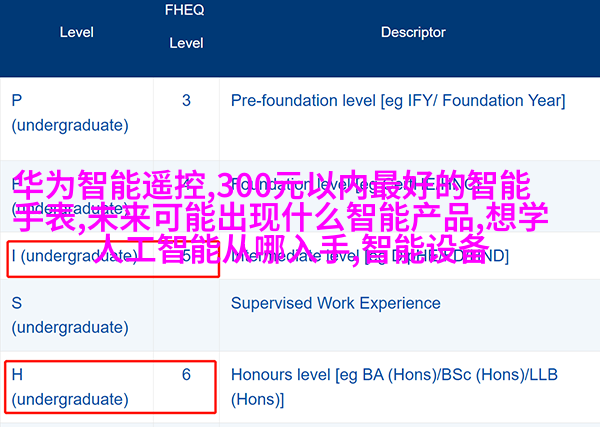Click the pink overlay text second line
This screenshot has width=600, height=427.
pyautogui.click(x=281, y=218)
